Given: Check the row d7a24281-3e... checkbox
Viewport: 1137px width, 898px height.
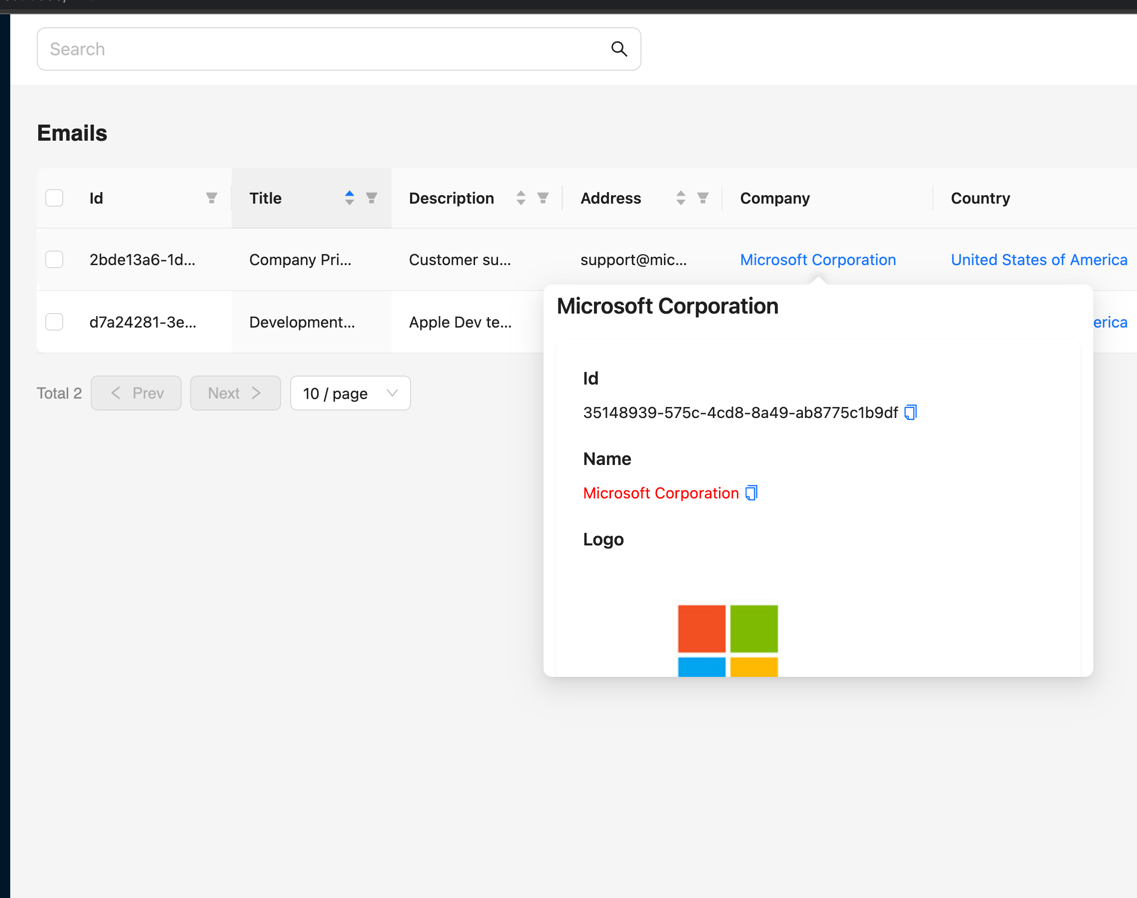Looking at the screenshot, I should click(x=54, y=322).
